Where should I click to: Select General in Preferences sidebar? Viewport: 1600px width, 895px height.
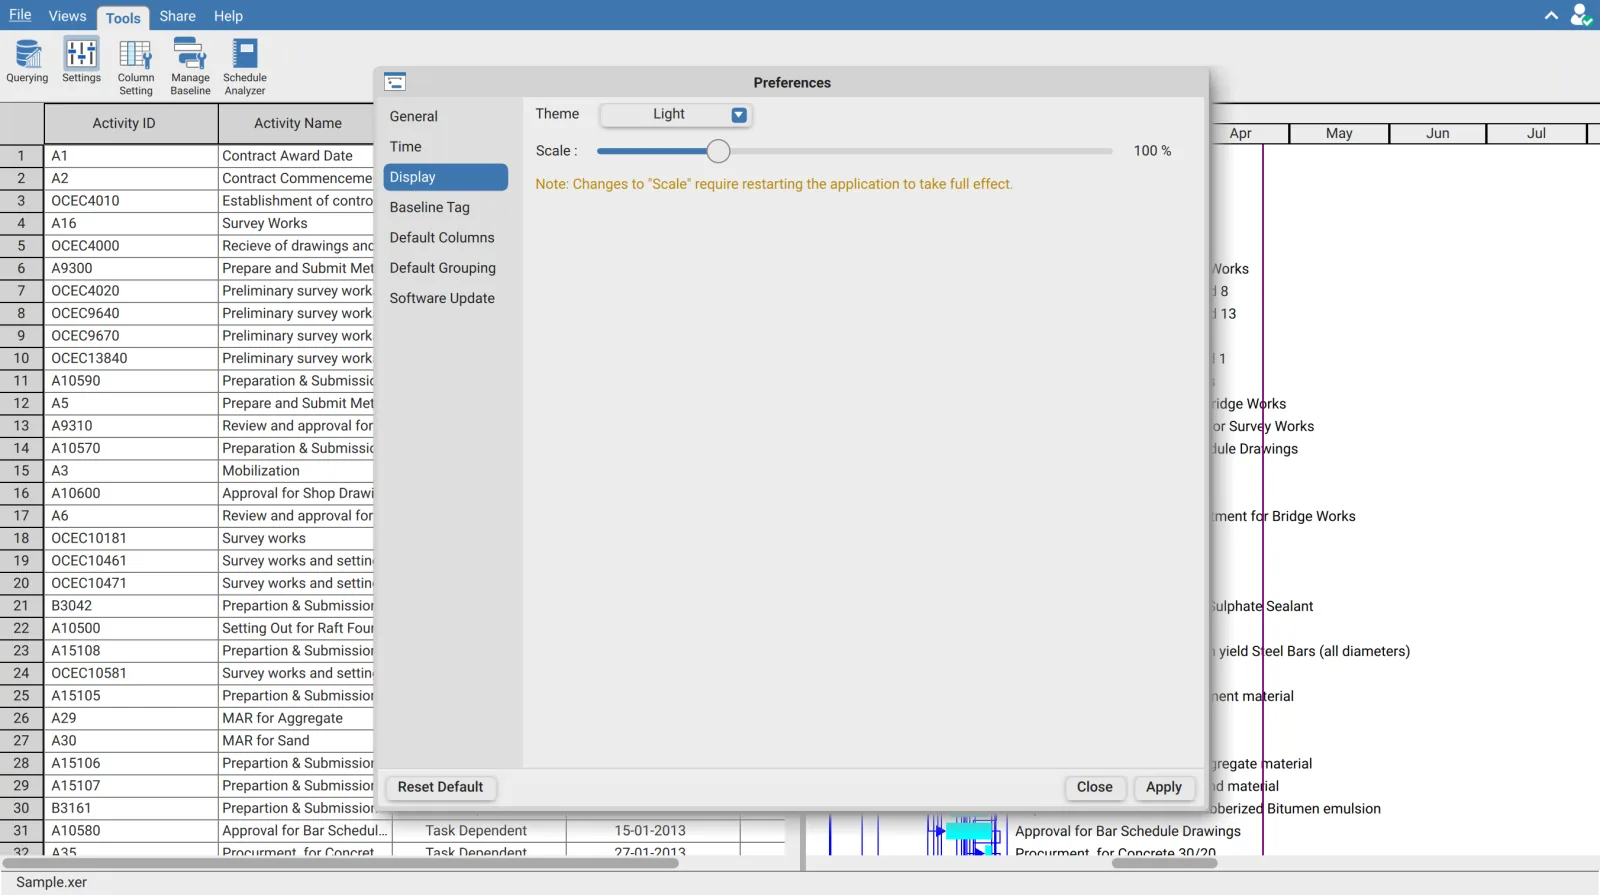click(x=446, y=116)
